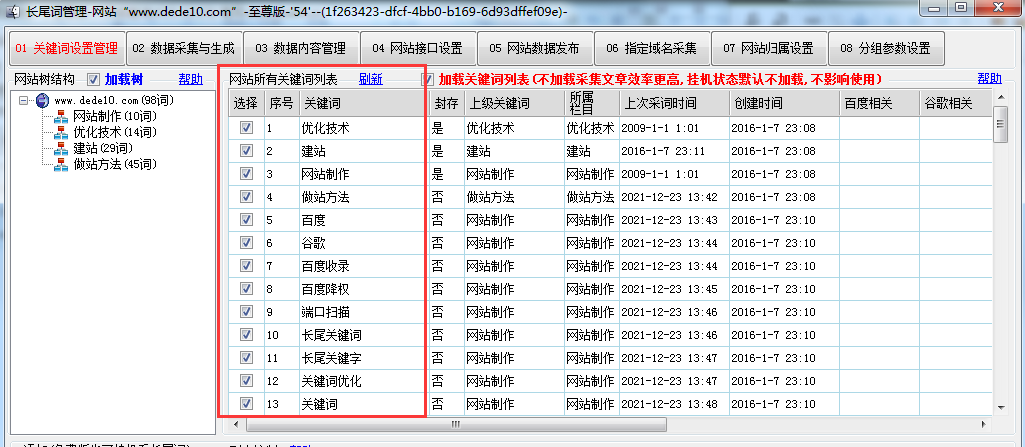Select 优化技术 (14词) in the tree

pos(114,133)
